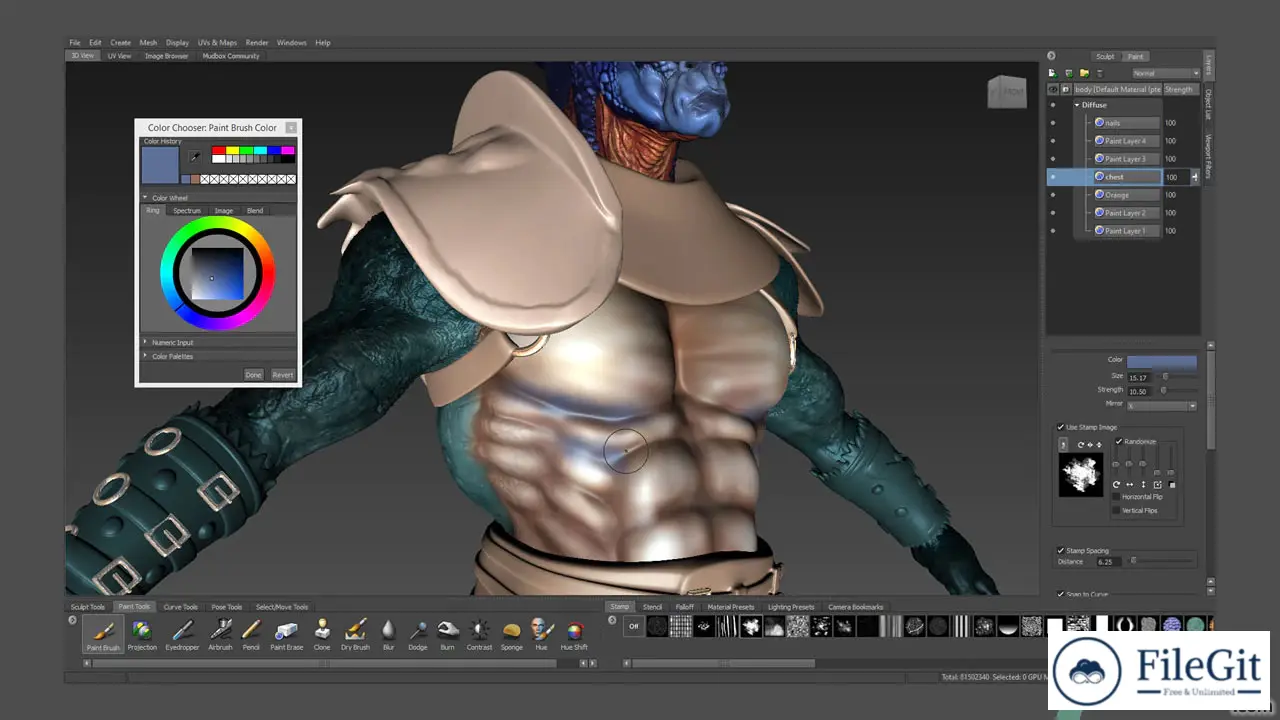Click the Size slider handle
The width and height of the screenshot is (1280, 720).
point(1165,376)
